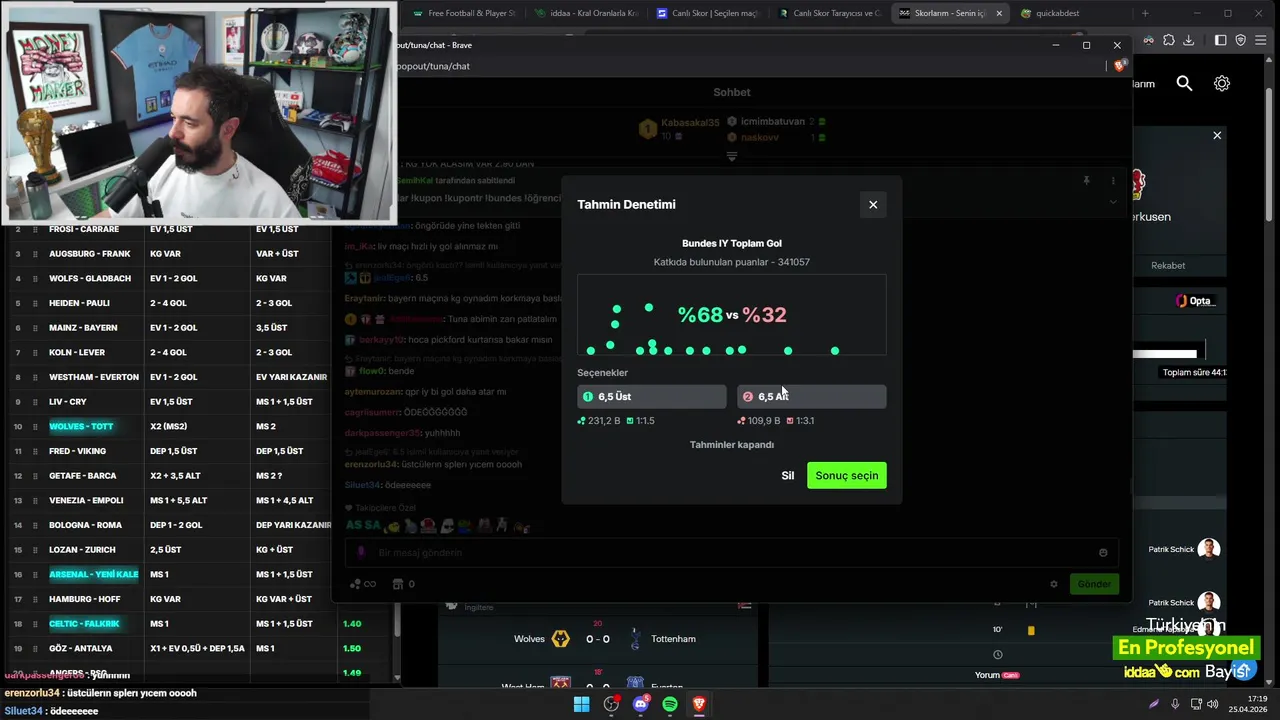This screenshot has width=1280, height=720.
Task: Open the Windows Start menu
Action: (x=581, y=704)
